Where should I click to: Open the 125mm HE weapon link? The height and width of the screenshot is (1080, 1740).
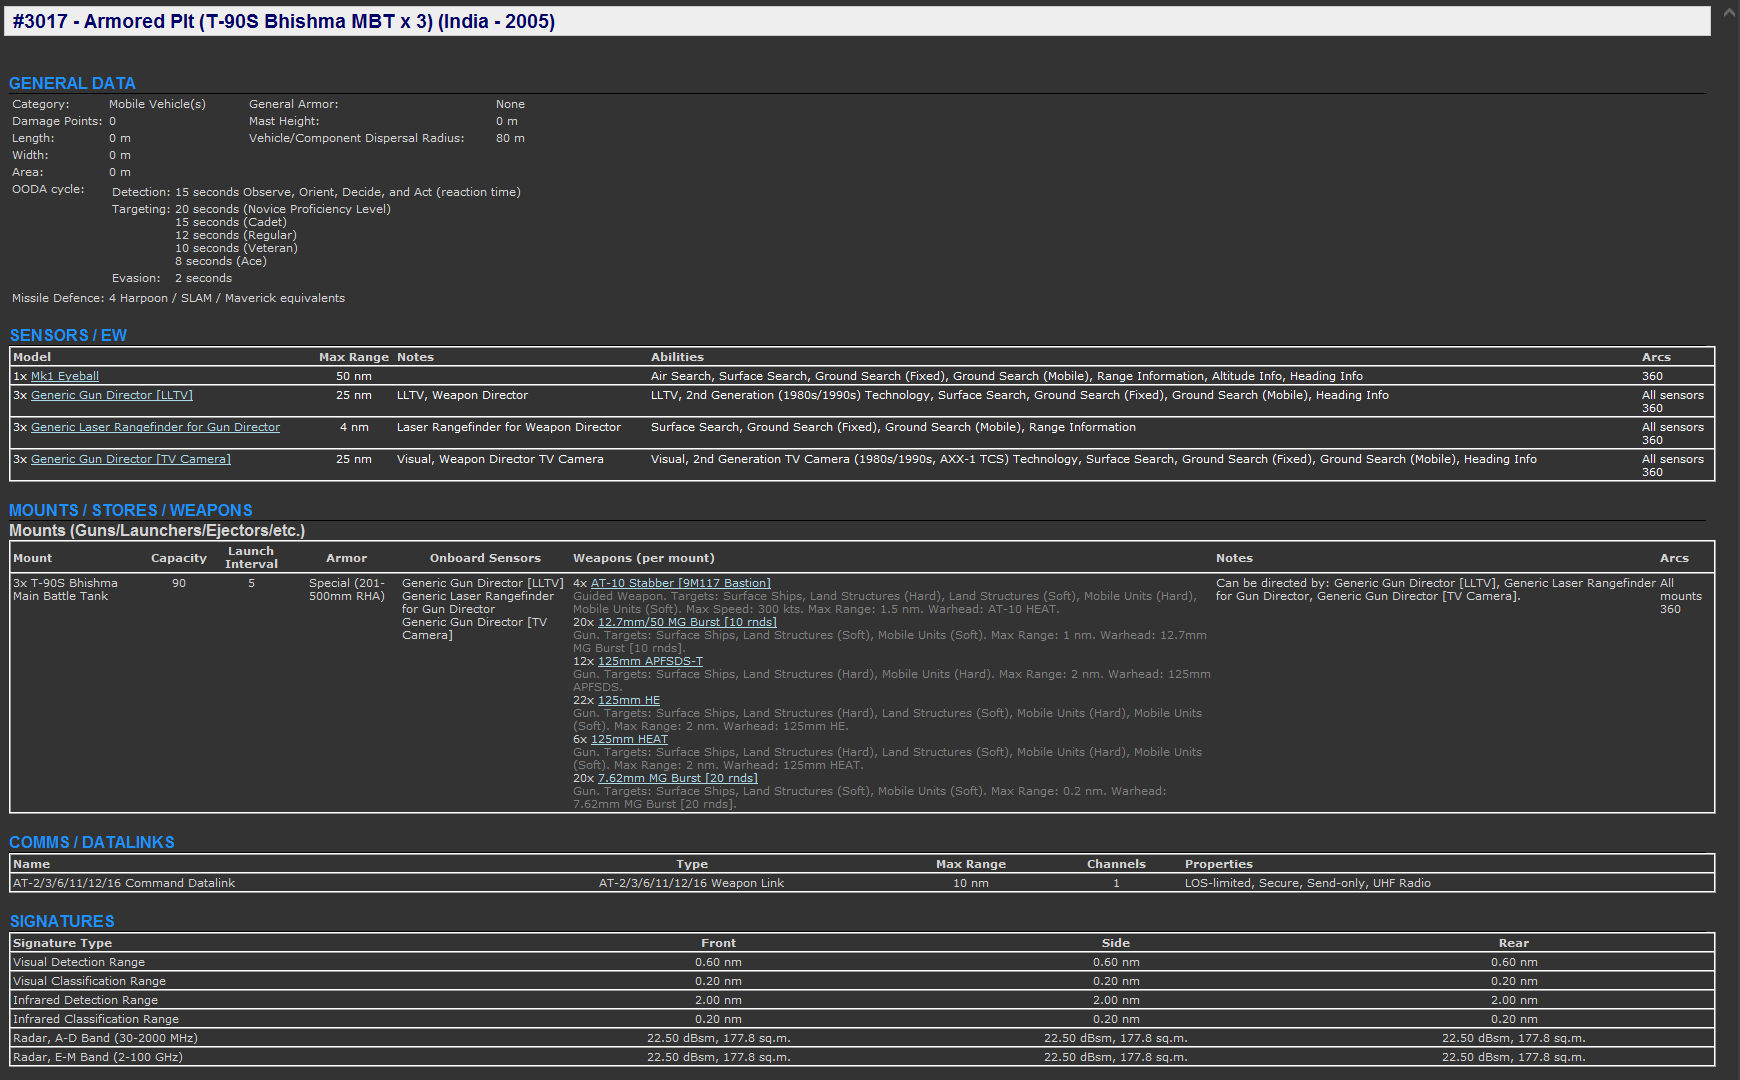coord(629,700)
